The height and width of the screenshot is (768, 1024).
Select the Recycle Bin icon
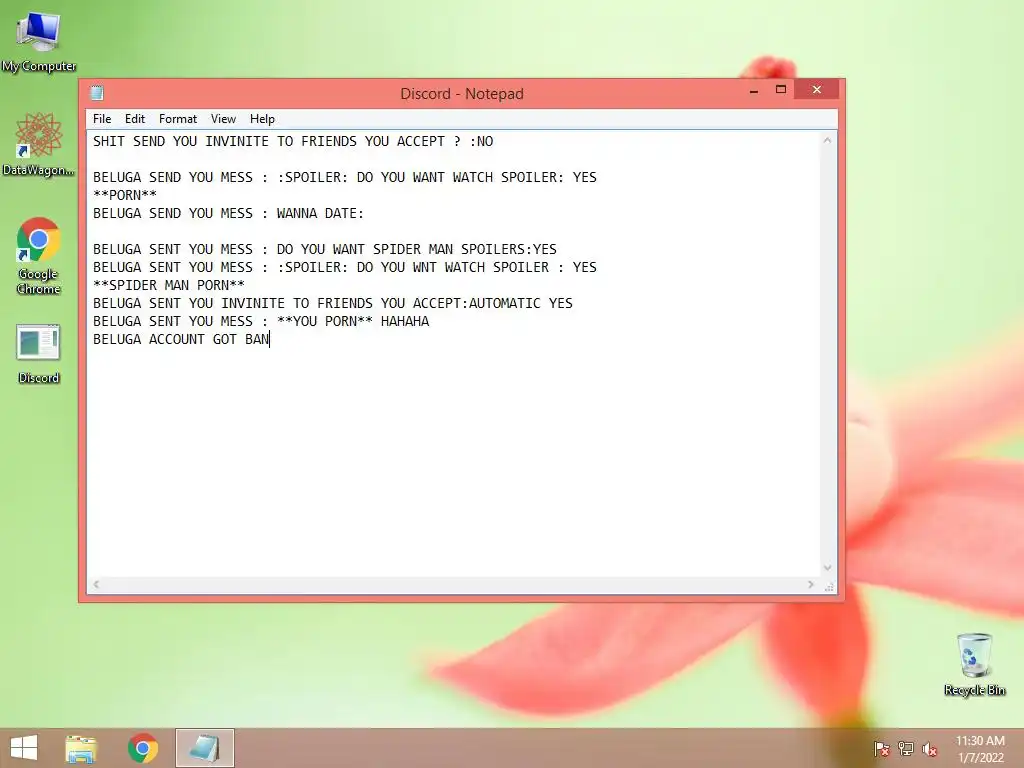tap(974, 664)
